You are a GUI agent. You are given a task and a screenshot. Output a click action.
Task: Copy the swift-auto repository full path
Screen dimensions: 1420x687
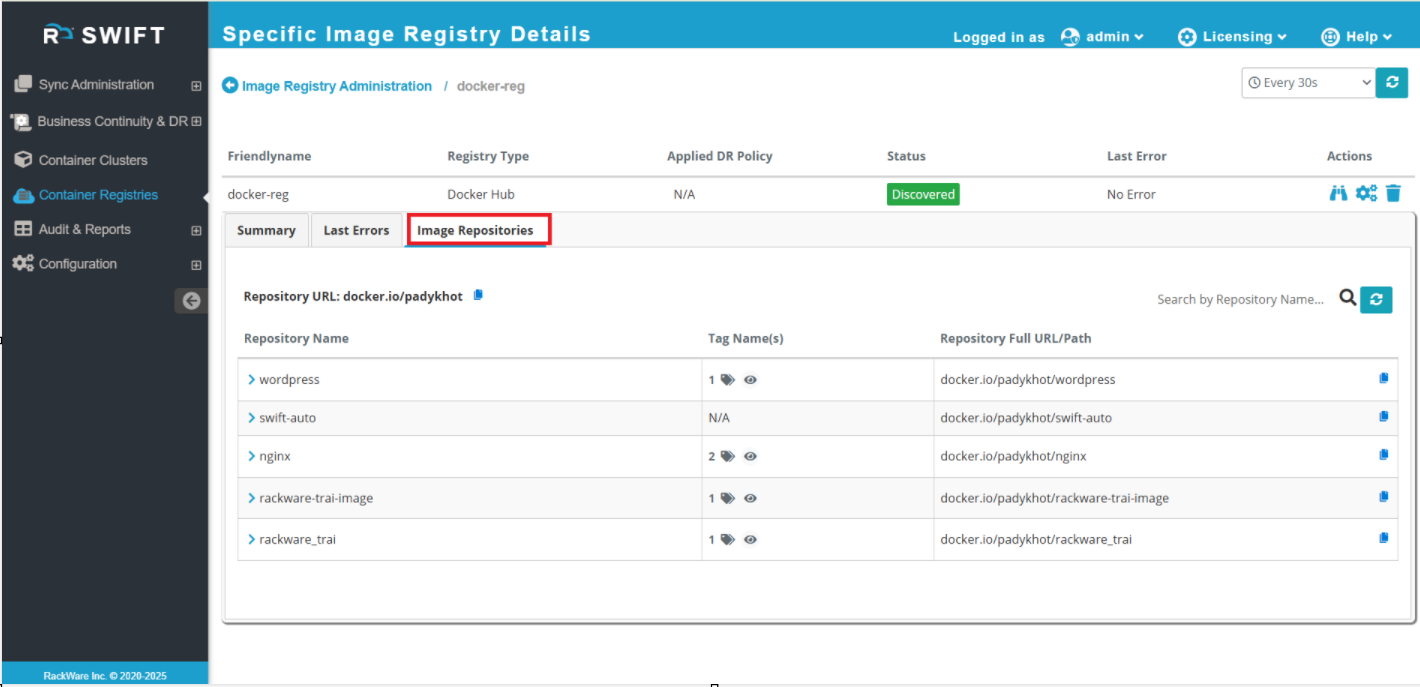tap(1384, 417)
